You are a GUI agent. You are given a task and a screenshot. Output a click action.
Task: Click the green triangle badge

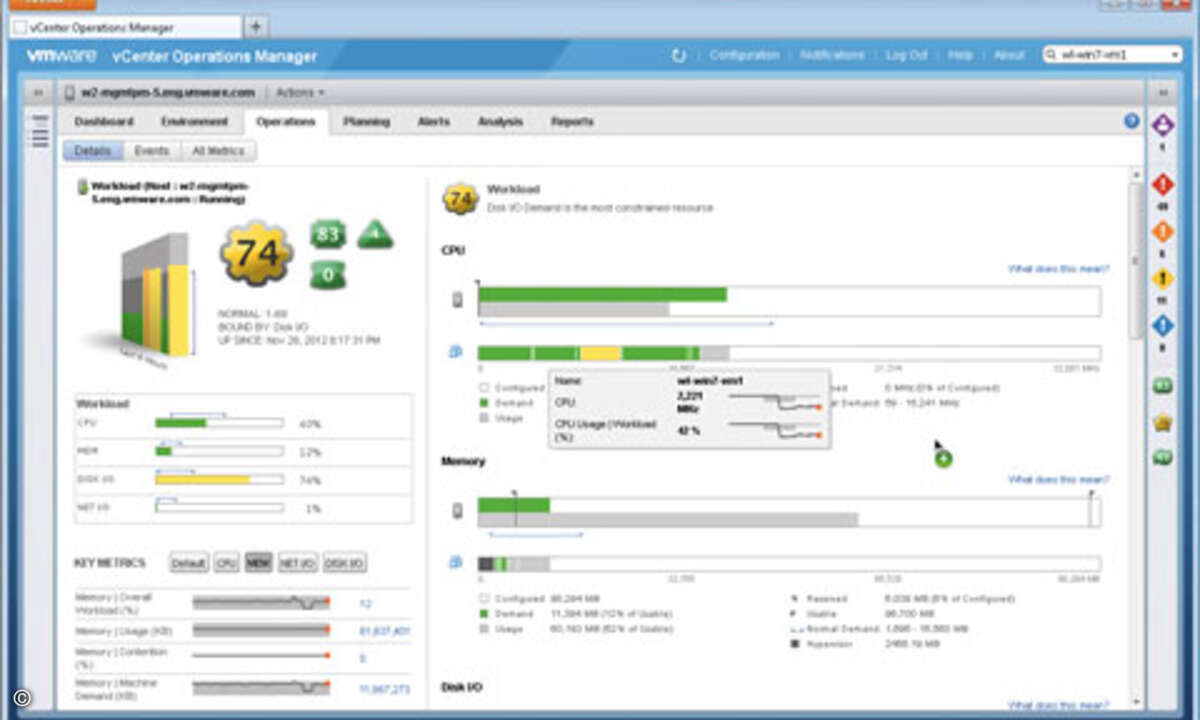(x=375, y=235)
